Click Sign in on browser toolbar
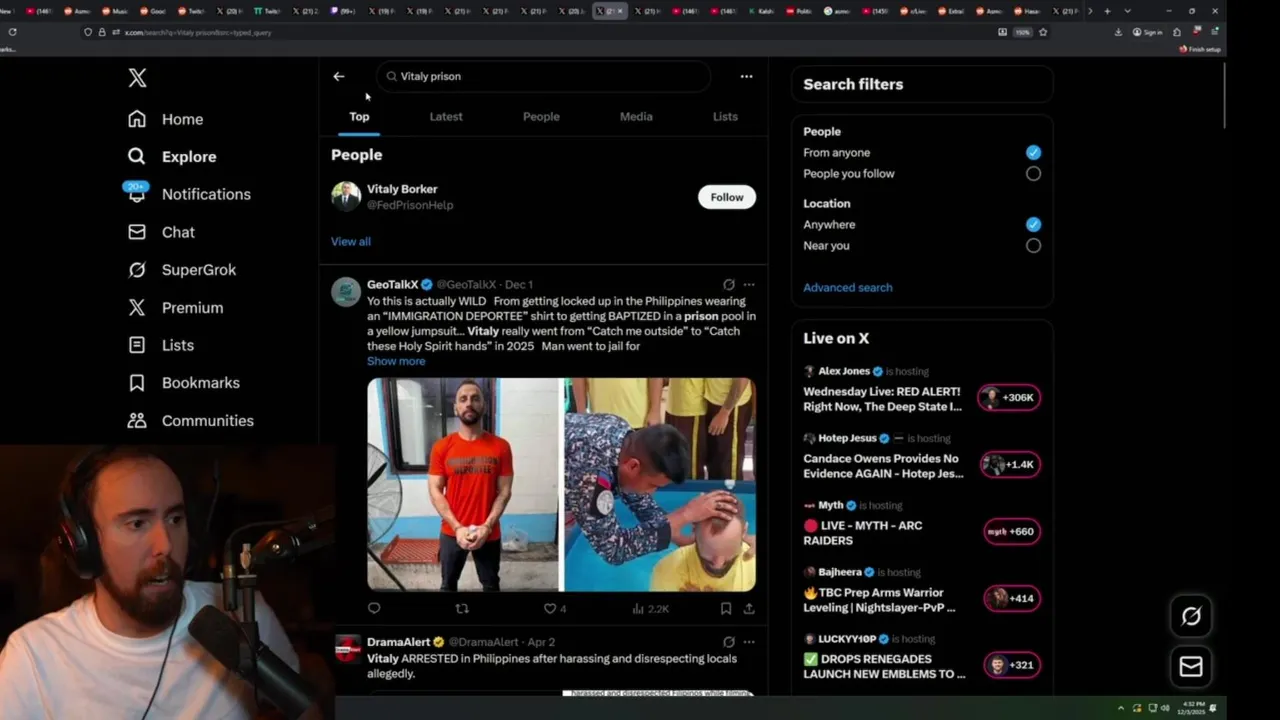 point(1148,32)
